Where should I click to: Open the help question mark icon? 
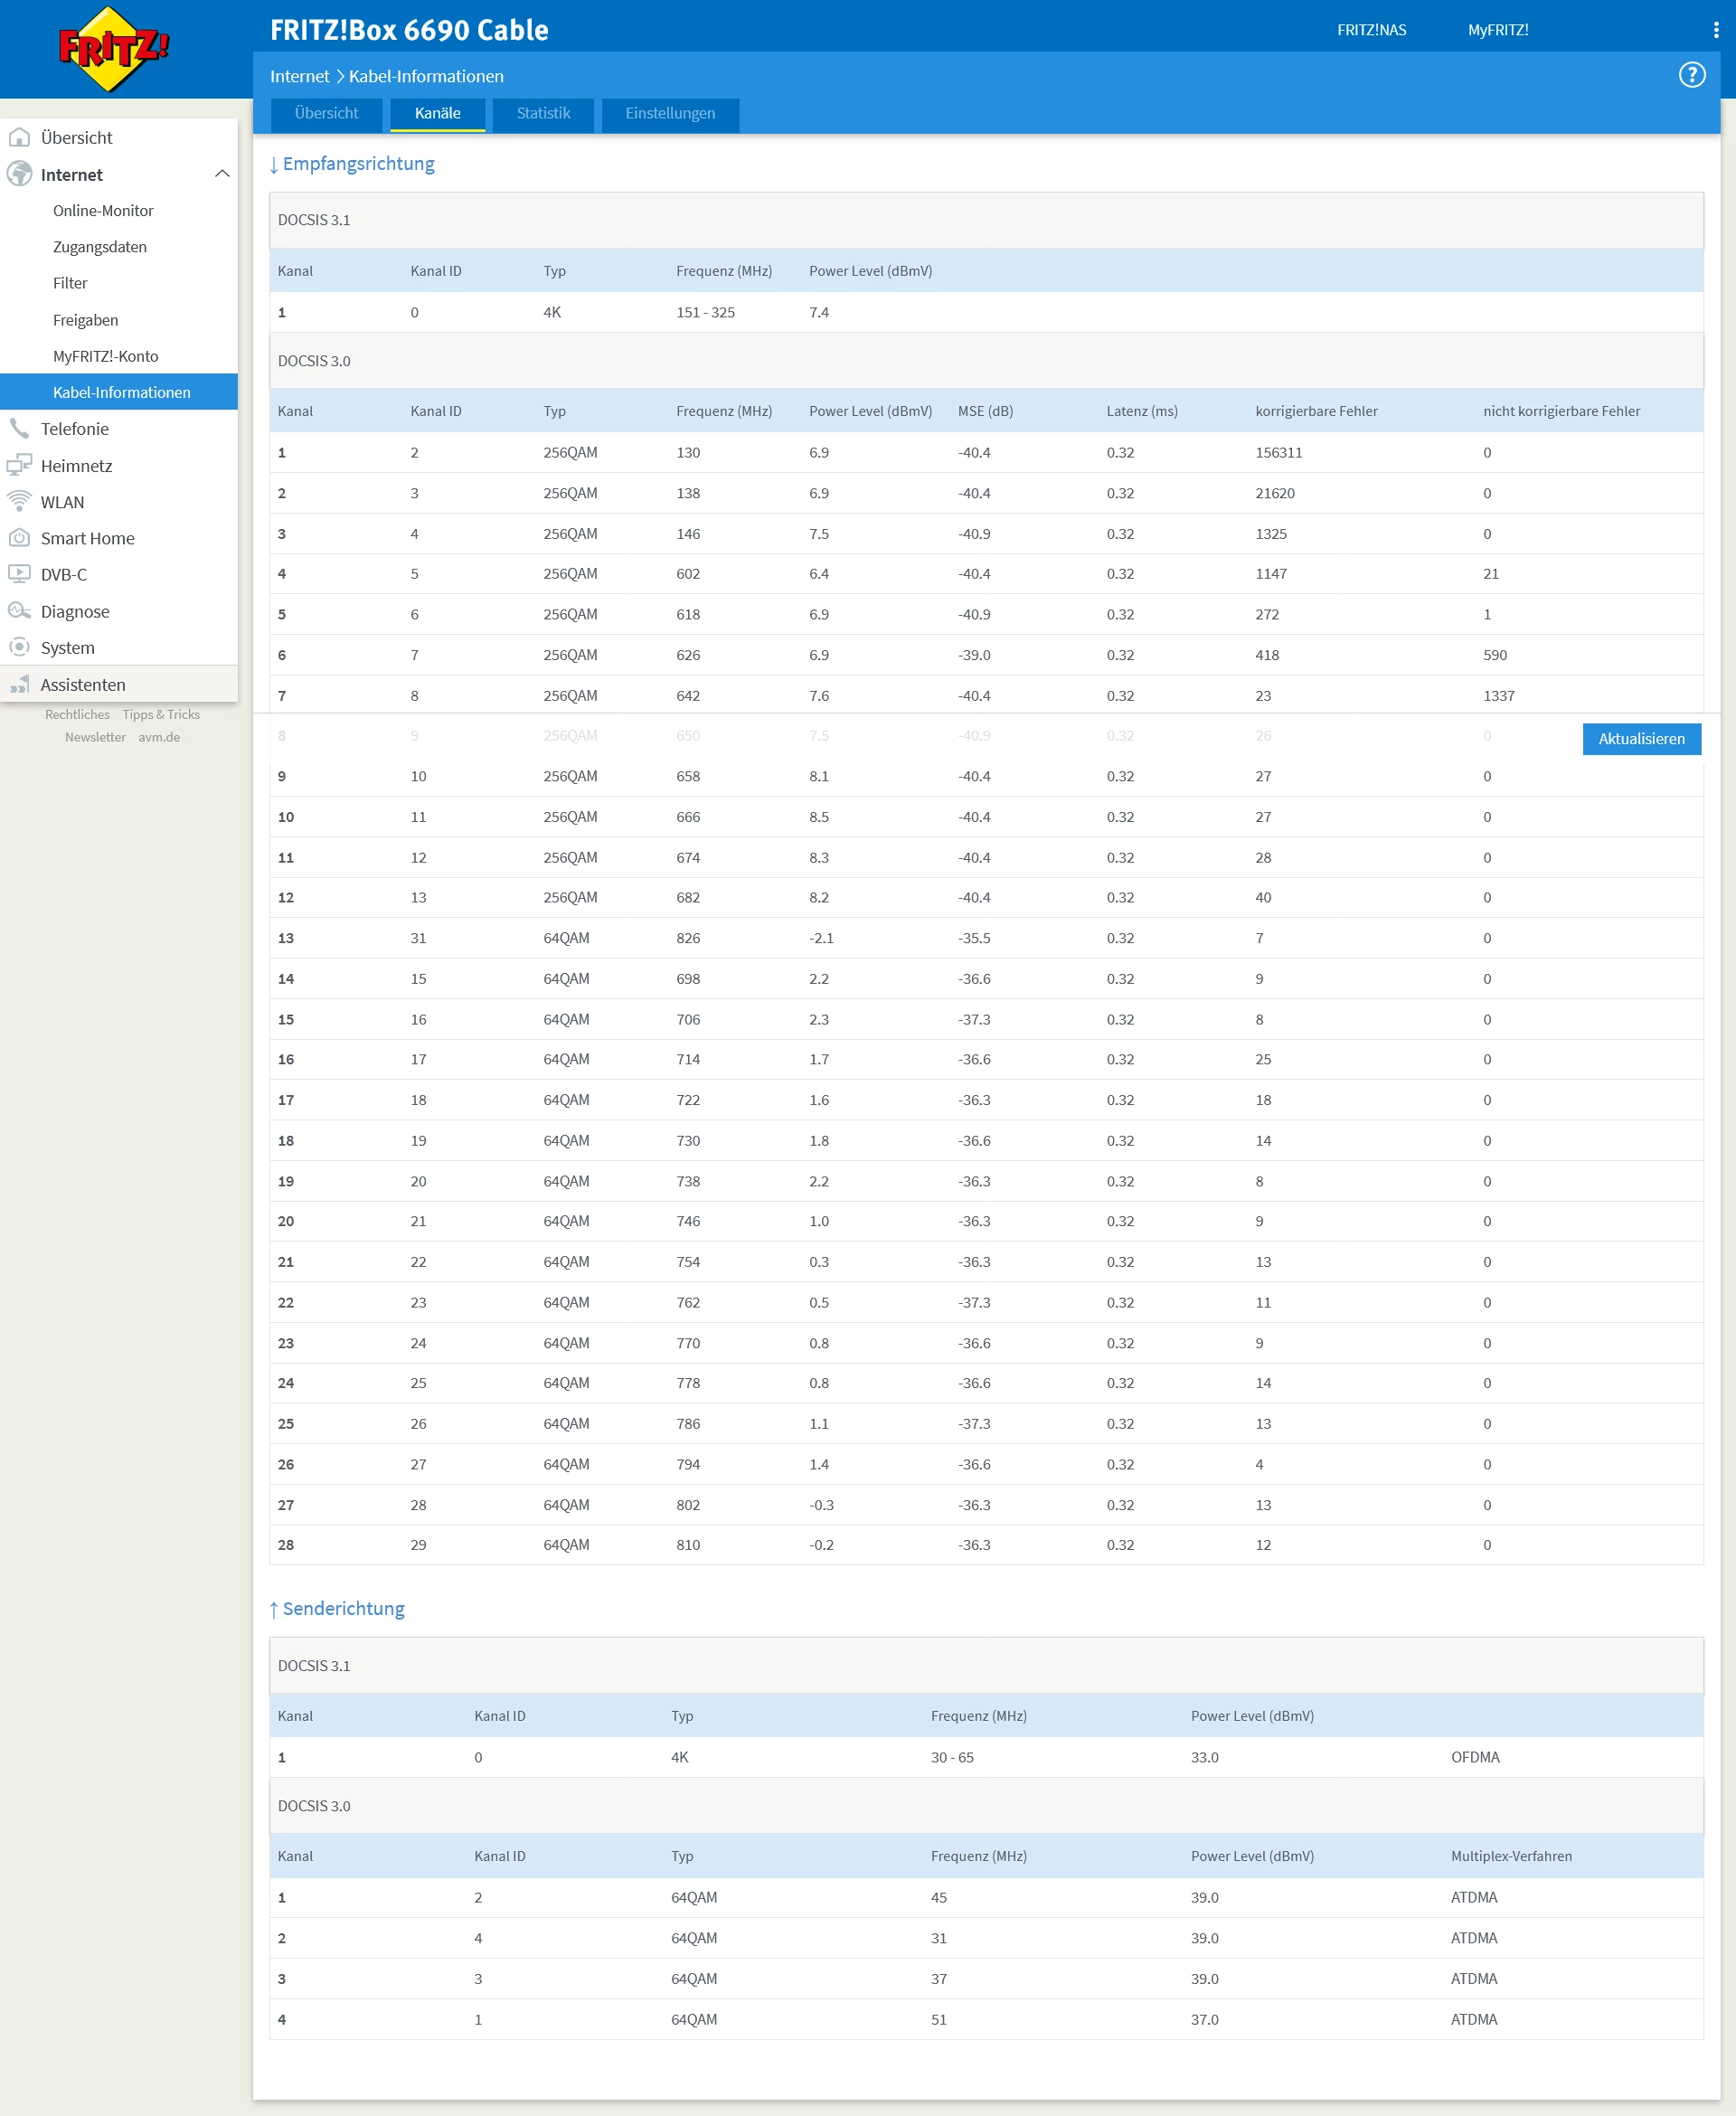[1691, 75]
